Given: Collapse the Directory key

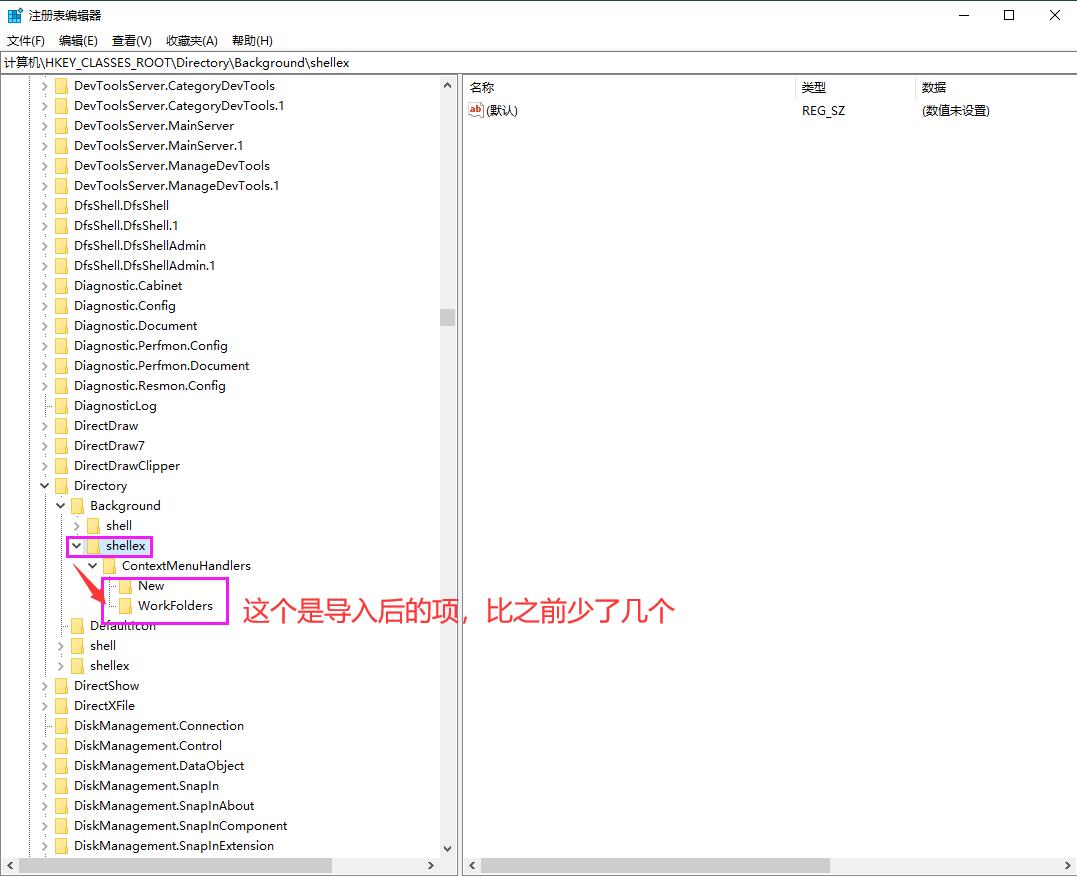Looking at the screenshot, I should [x=45, y=486].
